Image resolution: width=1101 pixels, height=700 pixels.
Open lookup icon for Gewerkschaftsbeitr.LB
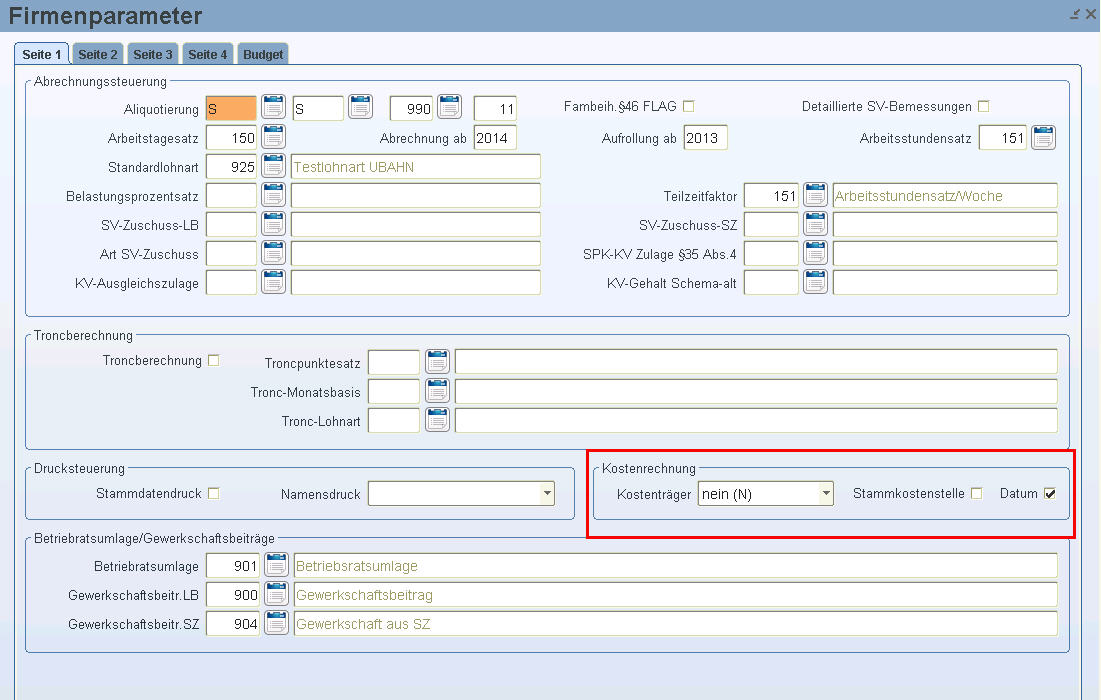[277, 594]
